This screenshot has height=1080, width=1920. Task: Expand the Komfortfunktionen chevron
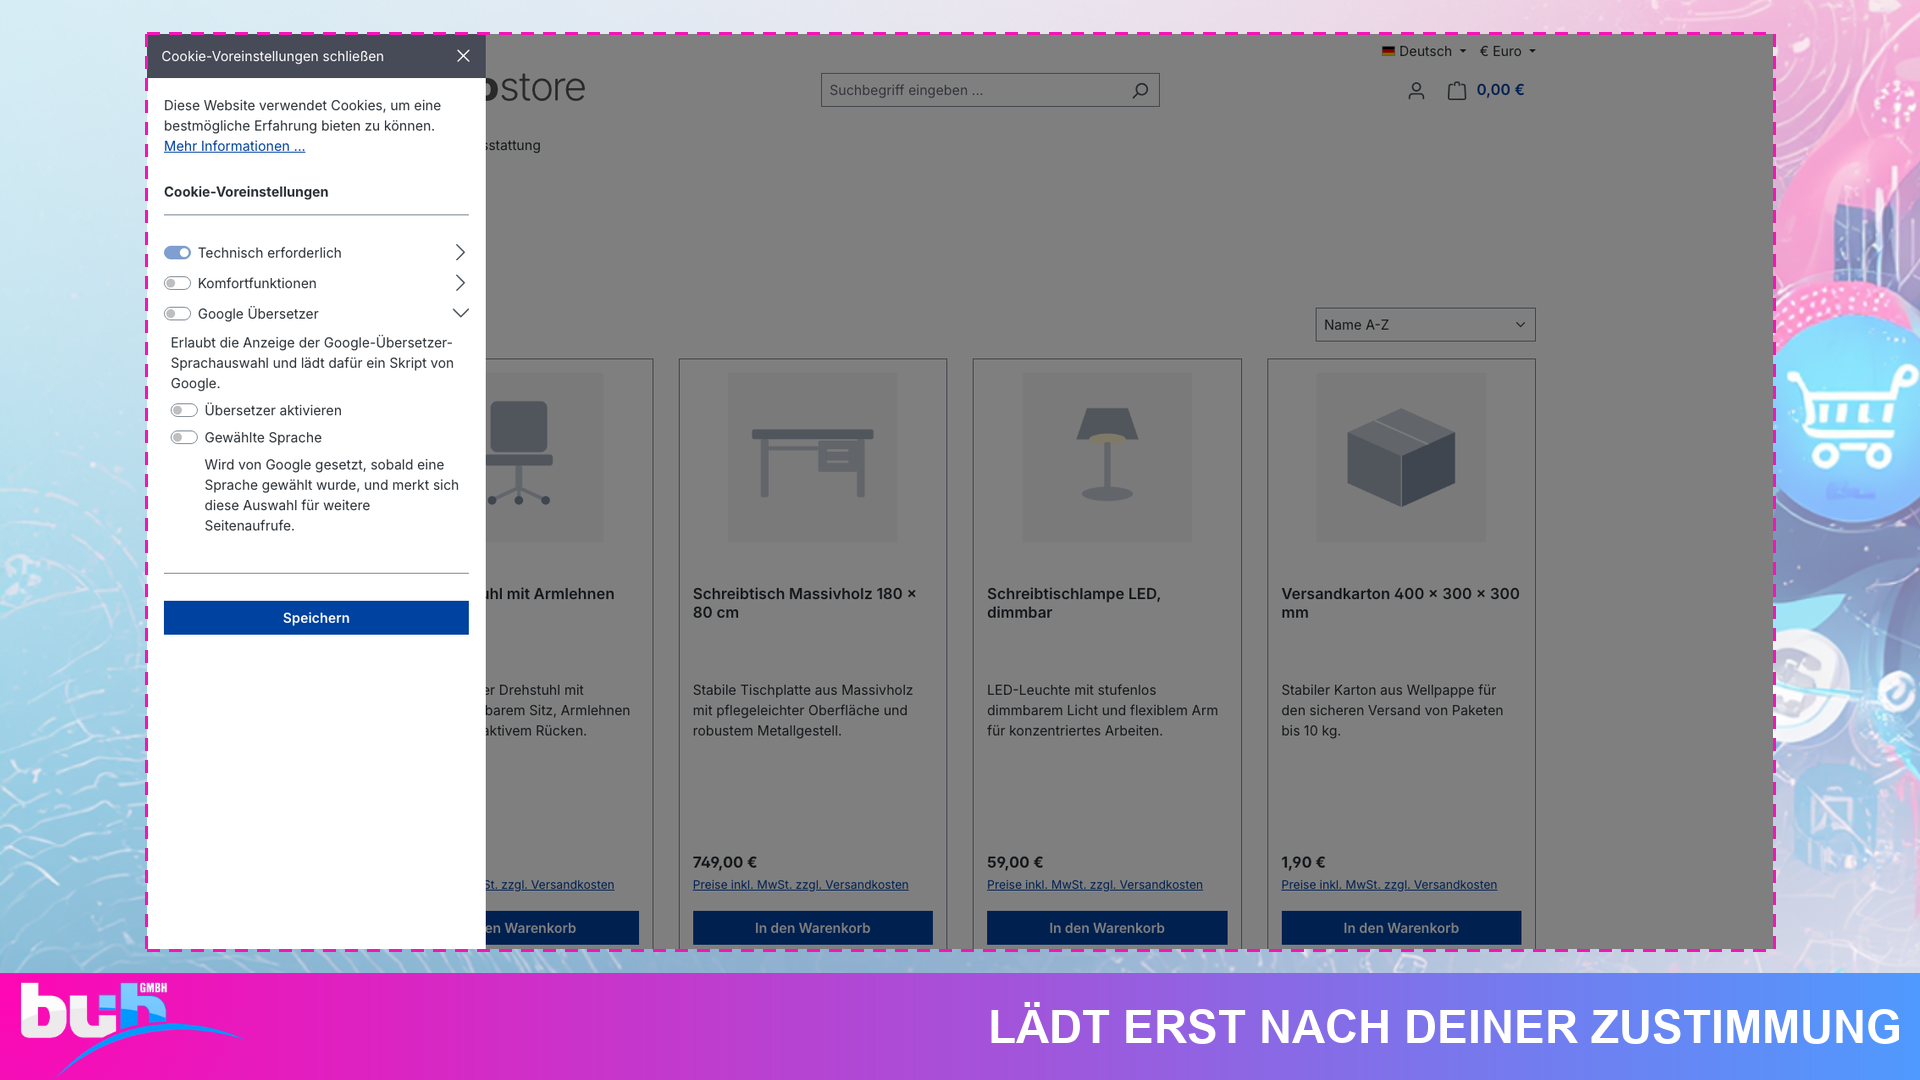(x=460, y=283)
